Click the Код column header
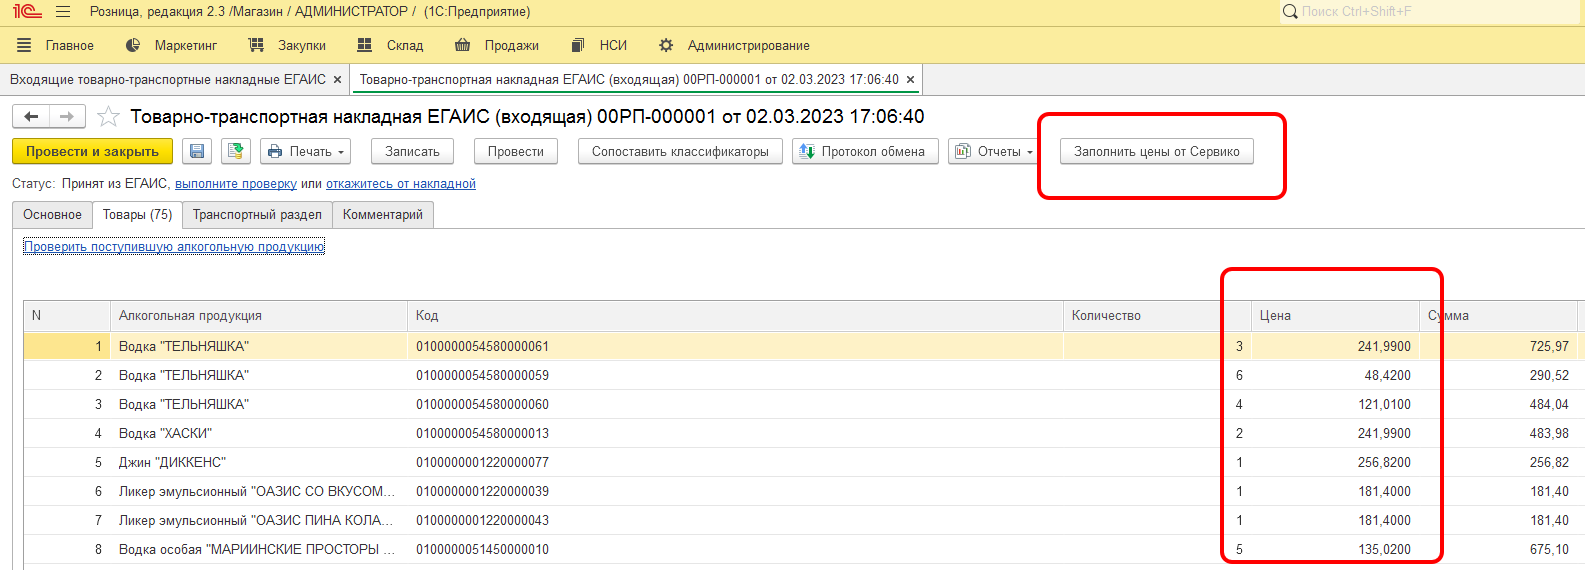Viewport: 1585px width, 570px height. pyautogui.click(x=735, y=316)
